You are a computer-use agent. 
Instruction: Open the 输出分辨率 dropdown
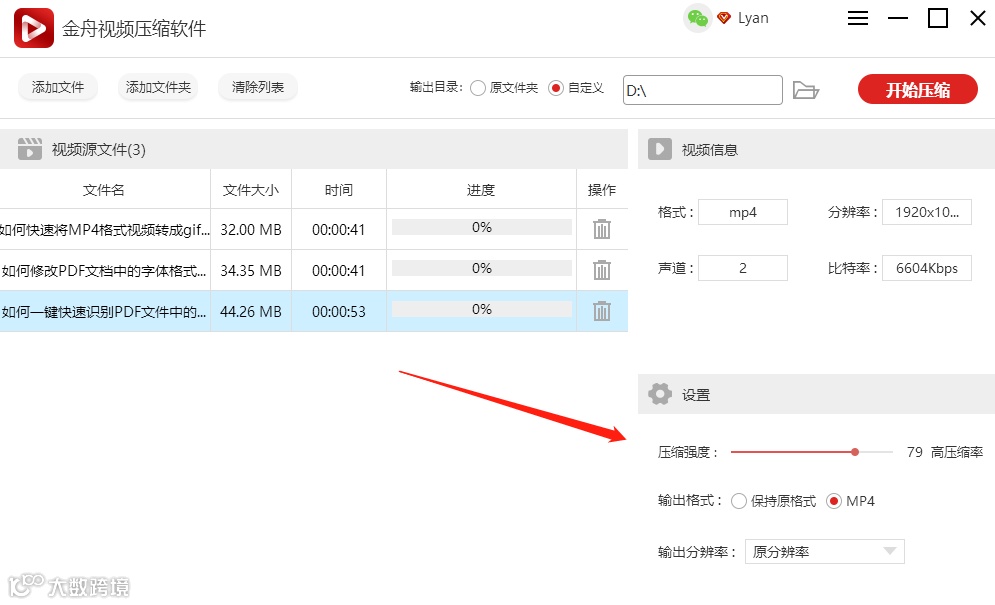[x=825, y=552]
